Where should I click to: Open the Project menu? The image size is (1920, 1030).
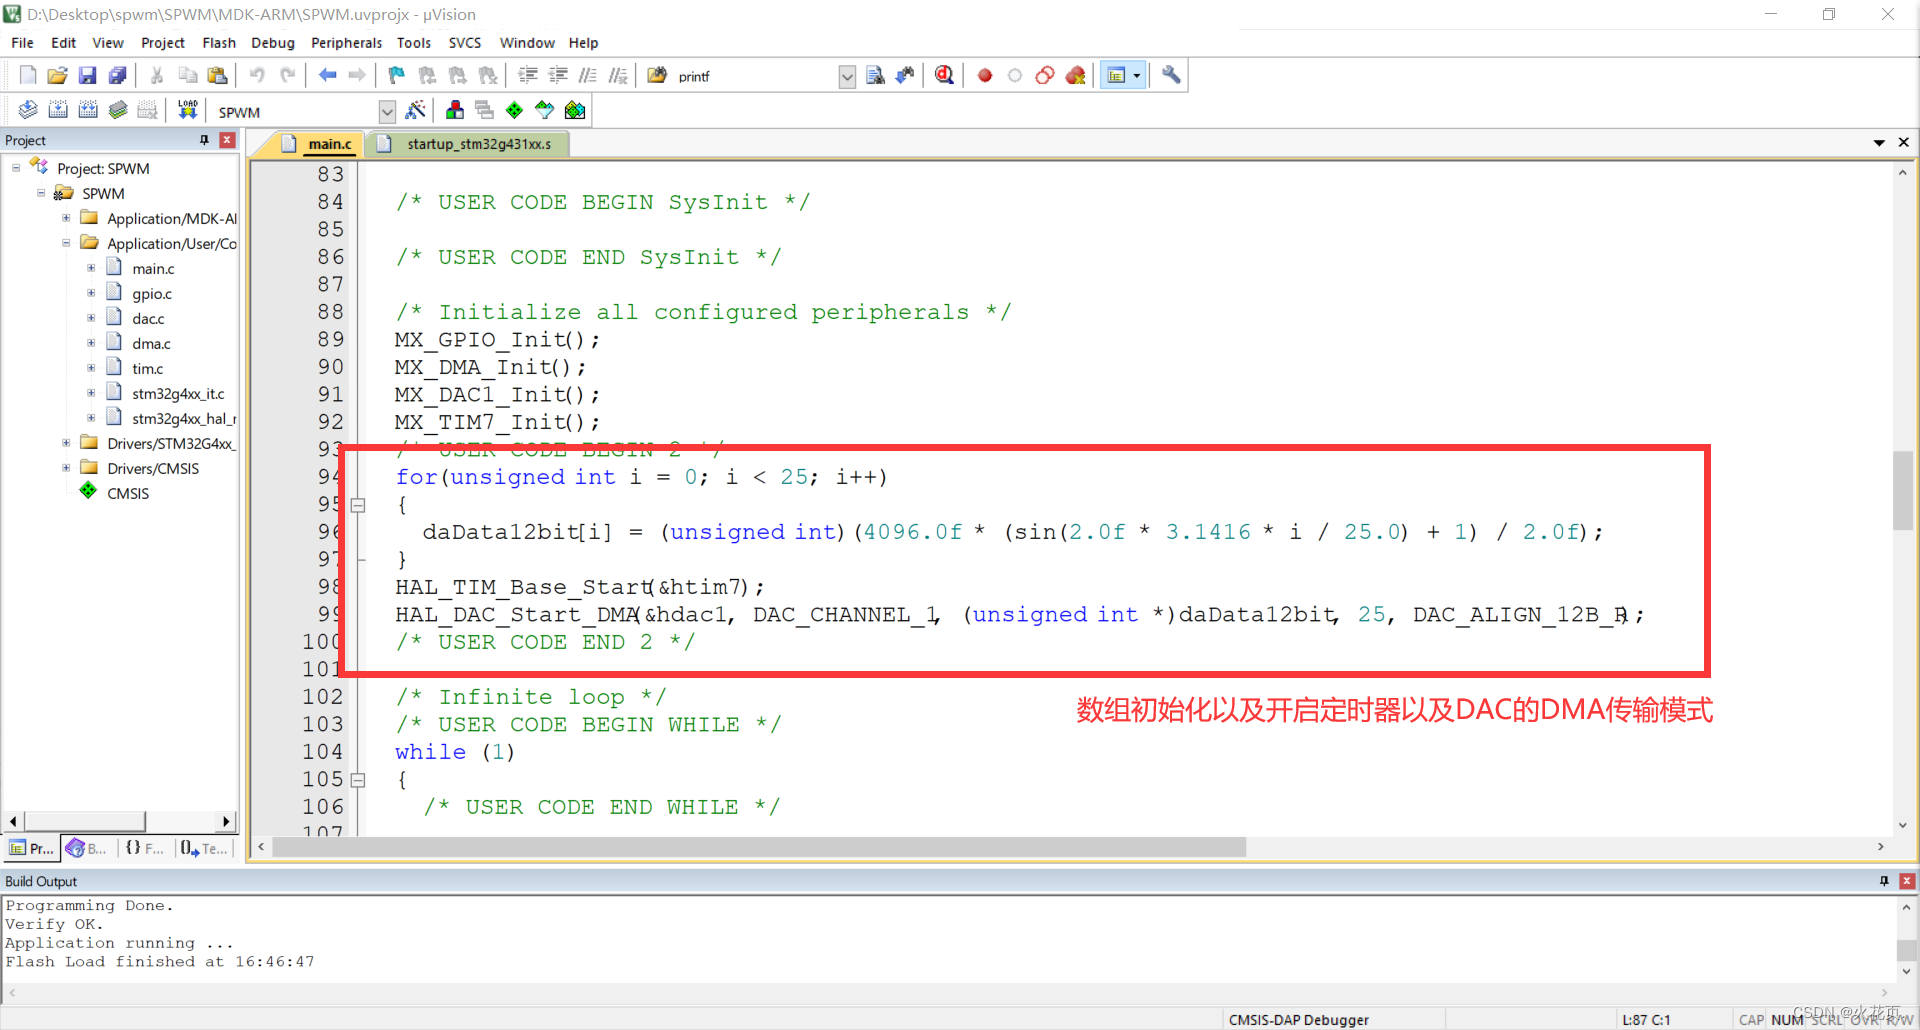click(163, 43)
